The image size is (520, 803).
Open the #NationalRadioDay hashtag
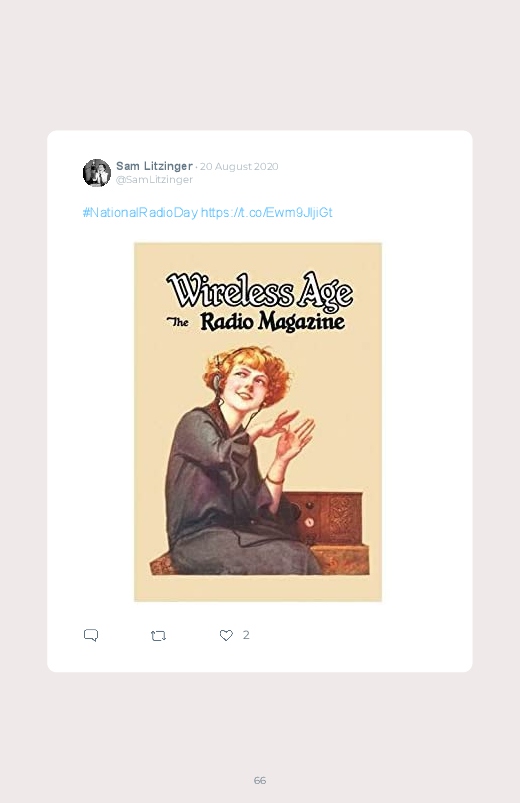(x=140, y=213)
